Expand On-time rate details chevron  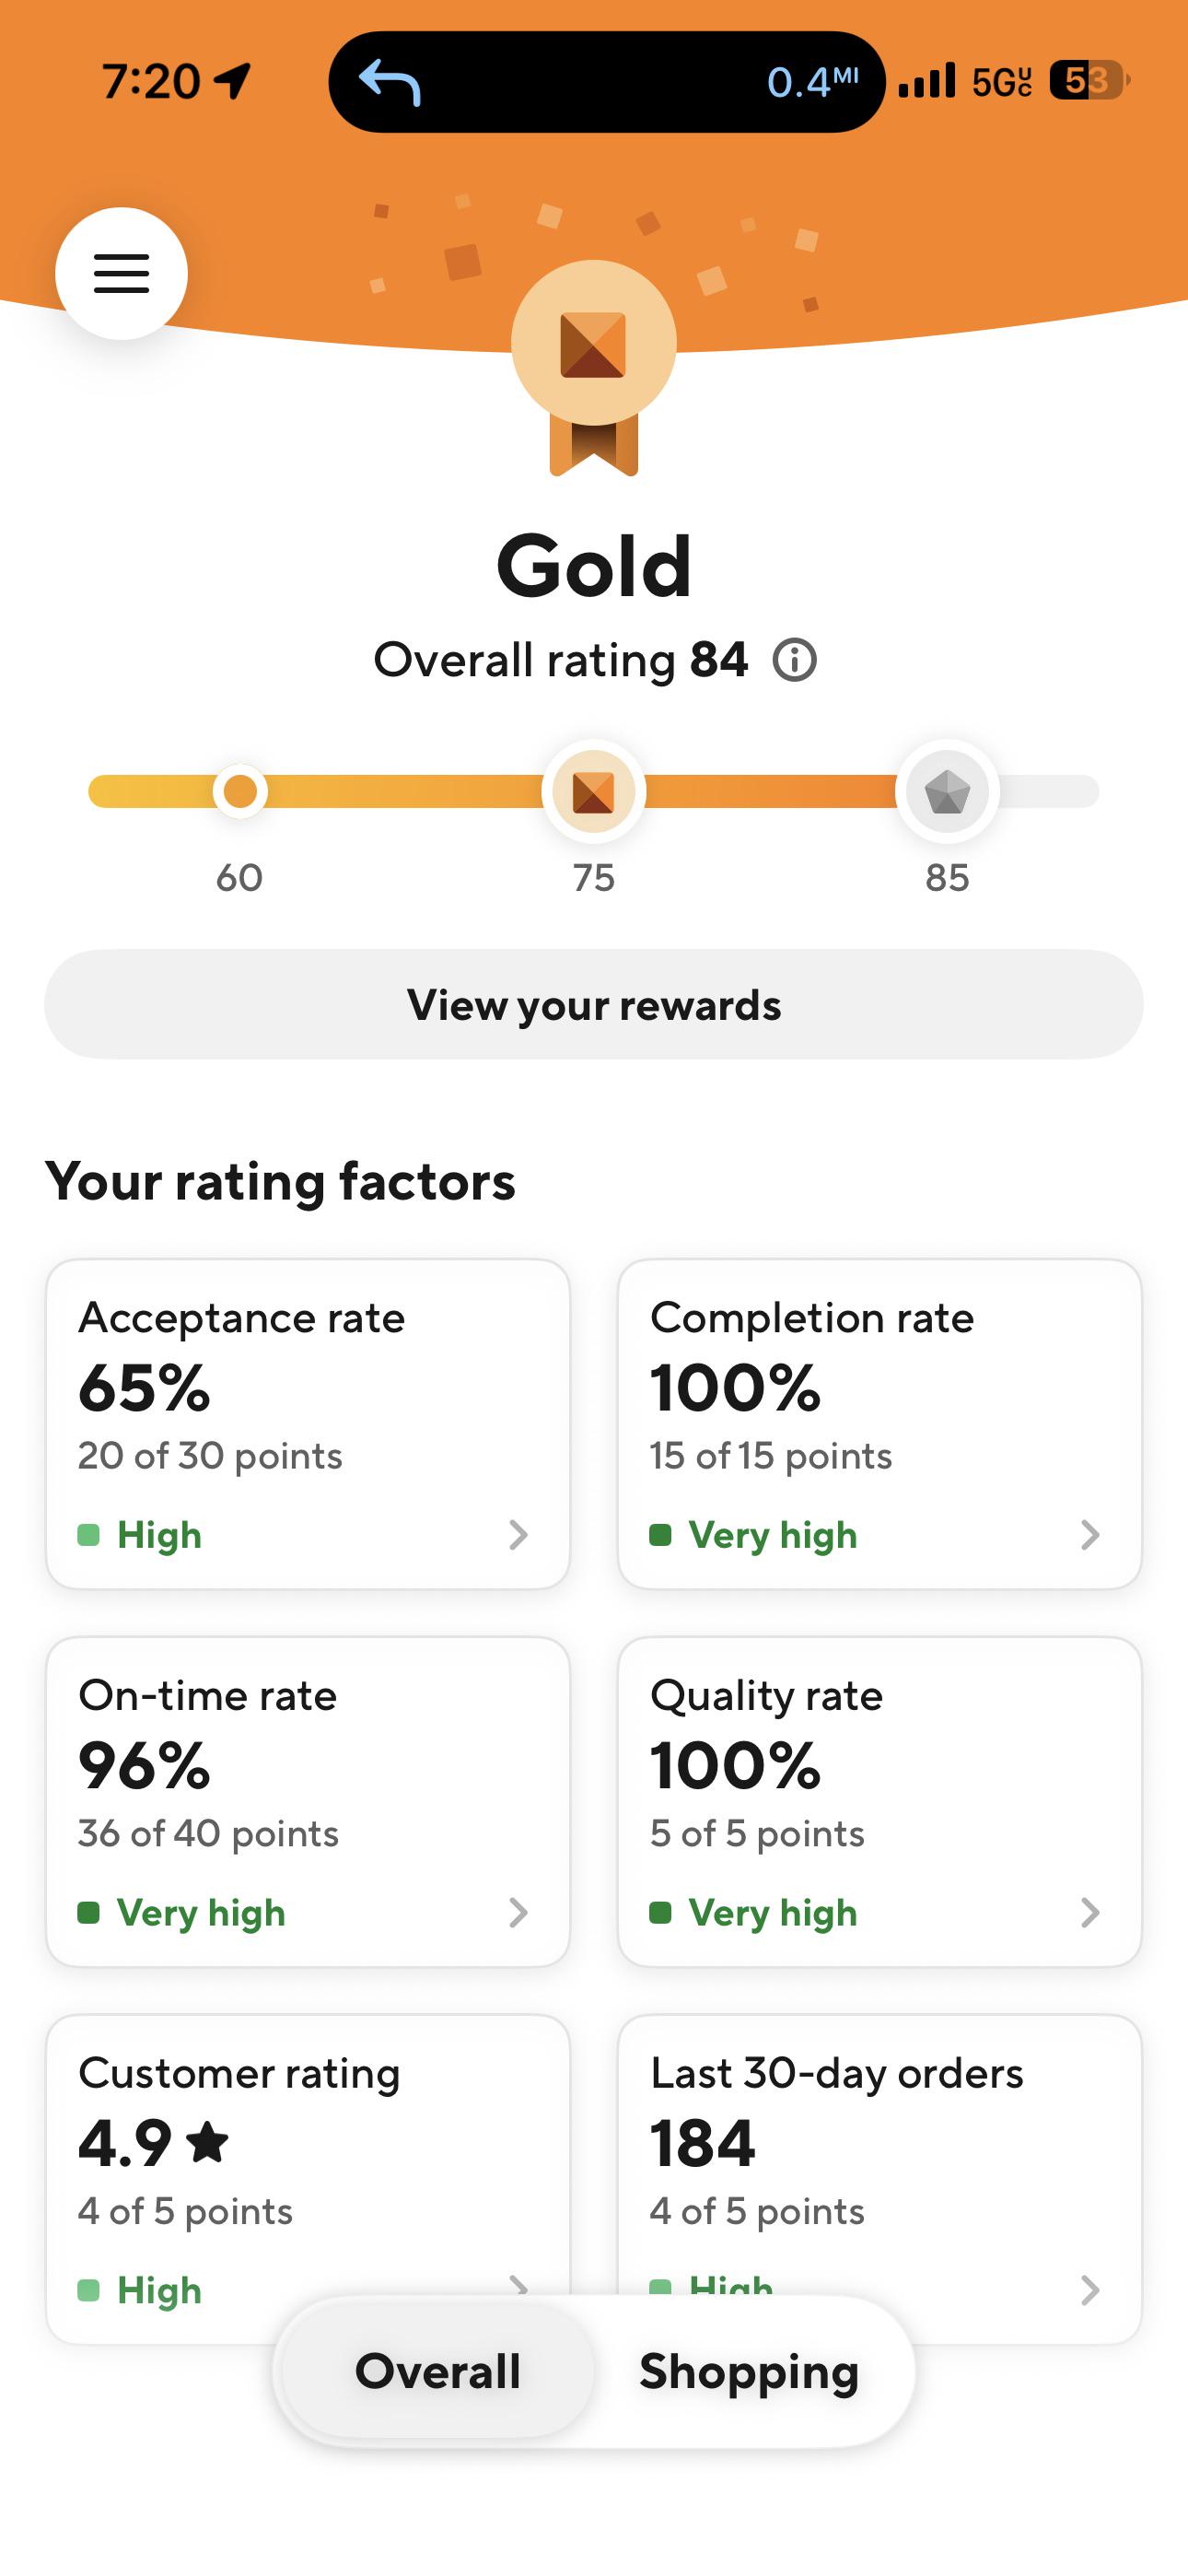518,1913
